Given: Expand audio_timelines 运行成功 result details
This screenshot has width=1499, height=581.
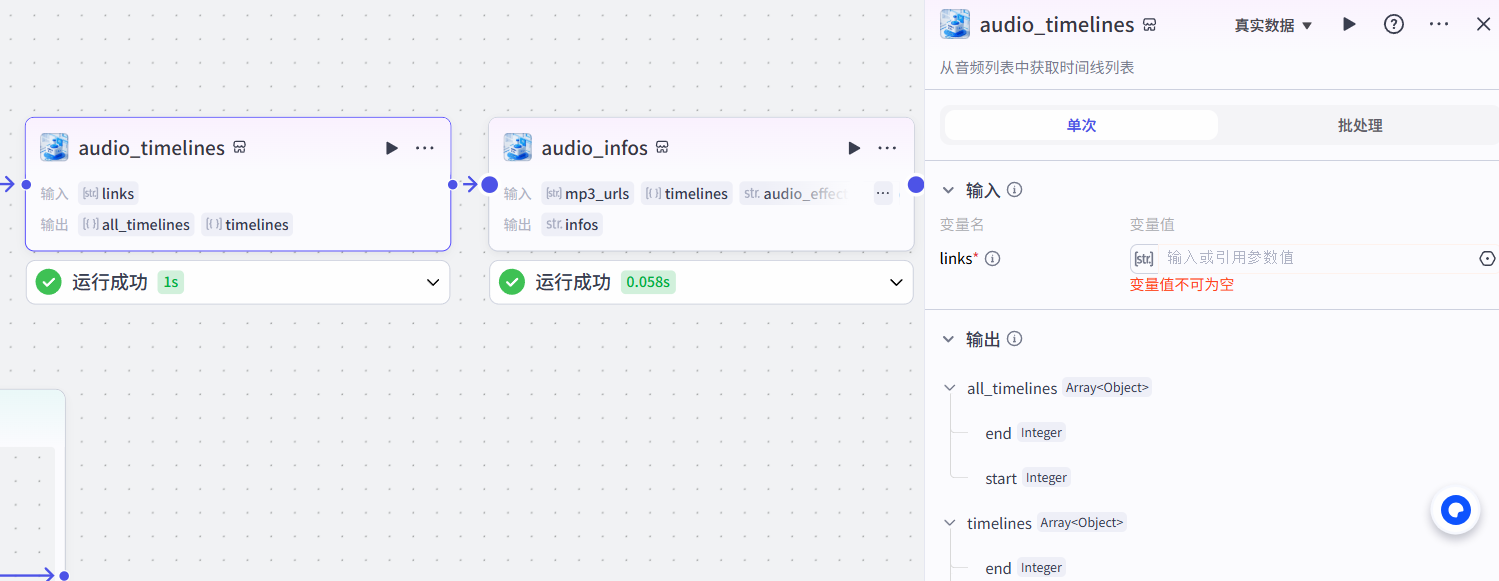Looking at the screenshot, I should [x=433, y=283].
